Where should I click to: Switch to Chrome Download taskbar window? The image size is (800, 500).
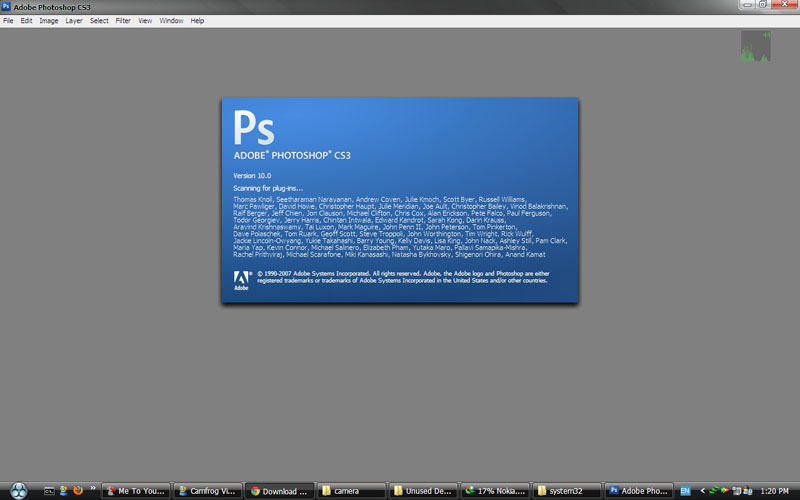point(280,491)
